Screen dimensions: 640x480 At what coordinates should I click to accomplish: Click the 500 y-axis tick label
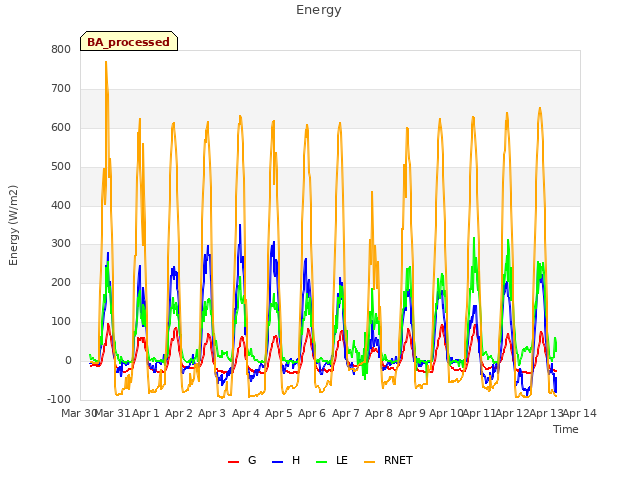(61, 167)
